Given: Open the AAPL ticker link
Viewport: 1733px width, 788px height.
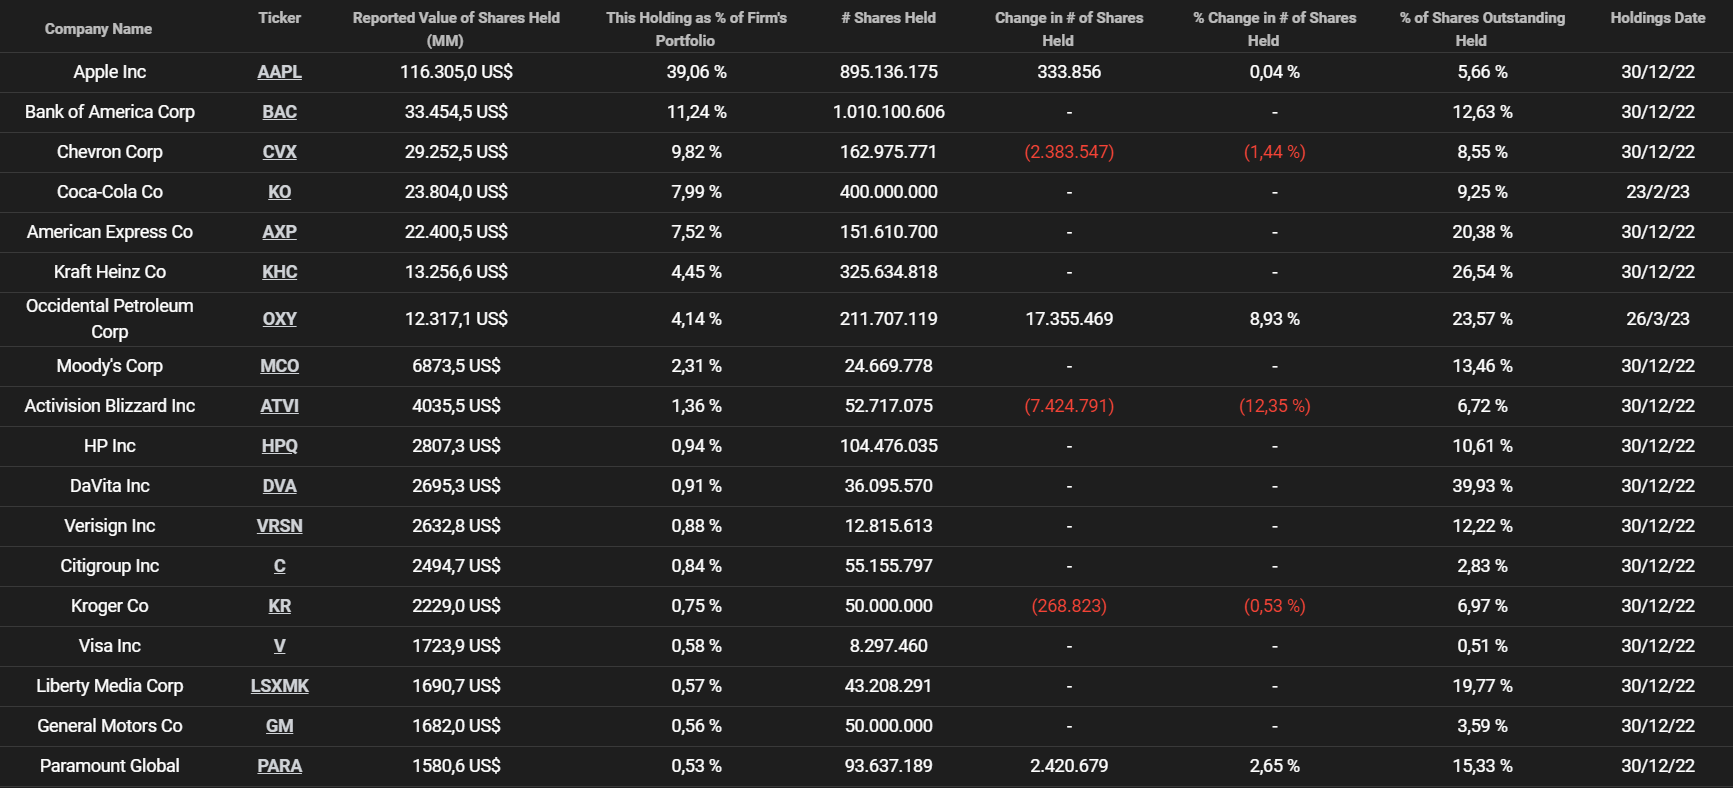Looking at the screenshot, I should point(279,72).
